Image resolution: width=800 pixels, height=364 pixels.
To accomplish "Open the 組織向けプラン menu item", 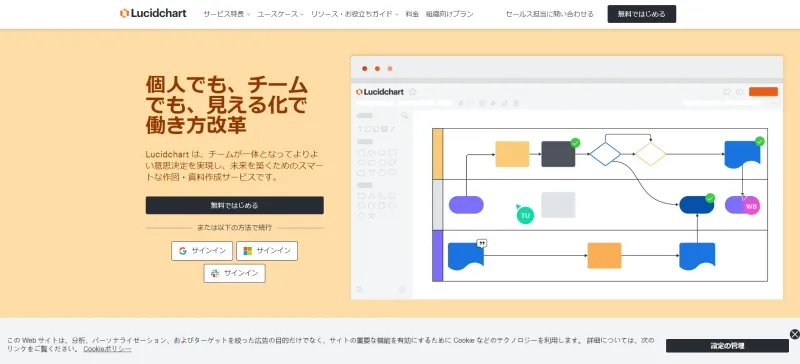I will pos(449,14).
